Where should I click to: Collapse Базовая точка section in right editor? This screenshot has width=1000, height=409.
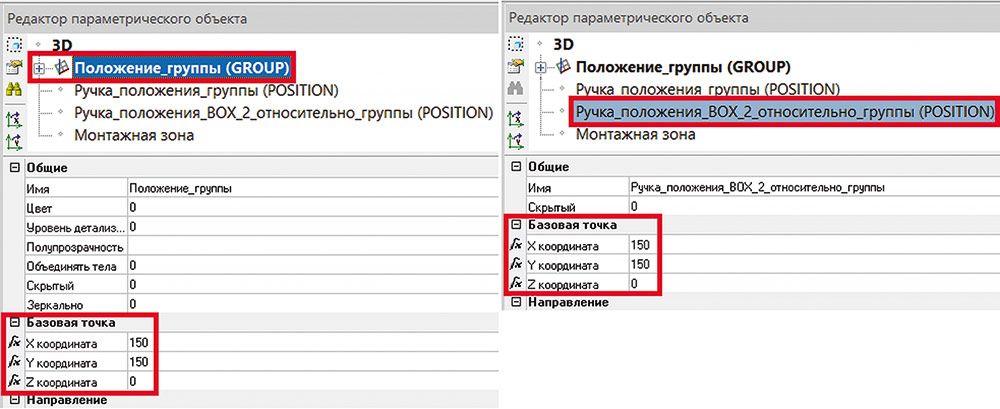click(x=515, y=225)
